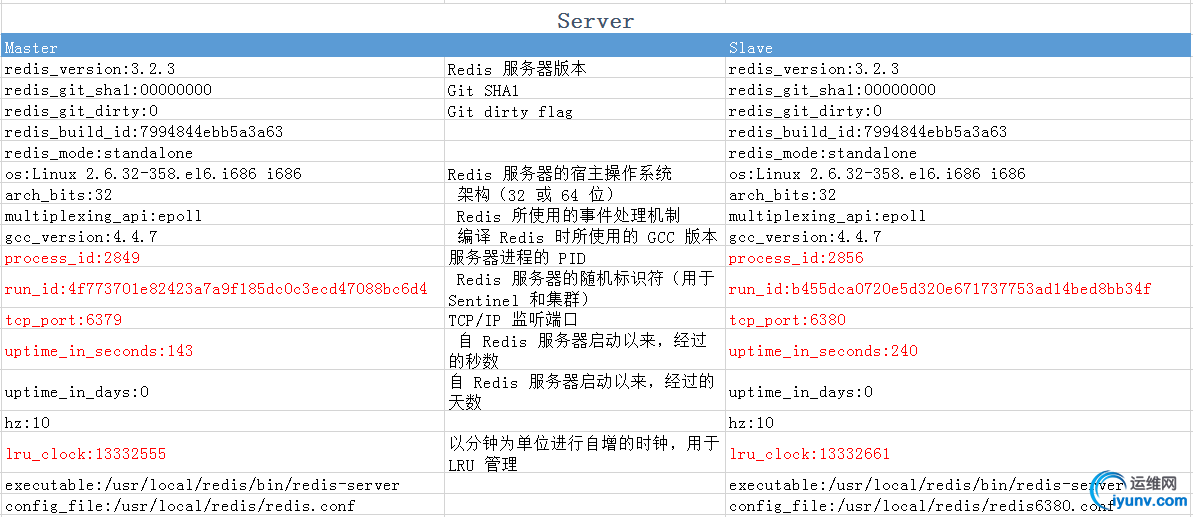Screen dimensions: 1193x517
Task: Select Master redis_version:3.2.3 cell
Action: [x=222, y=68]
